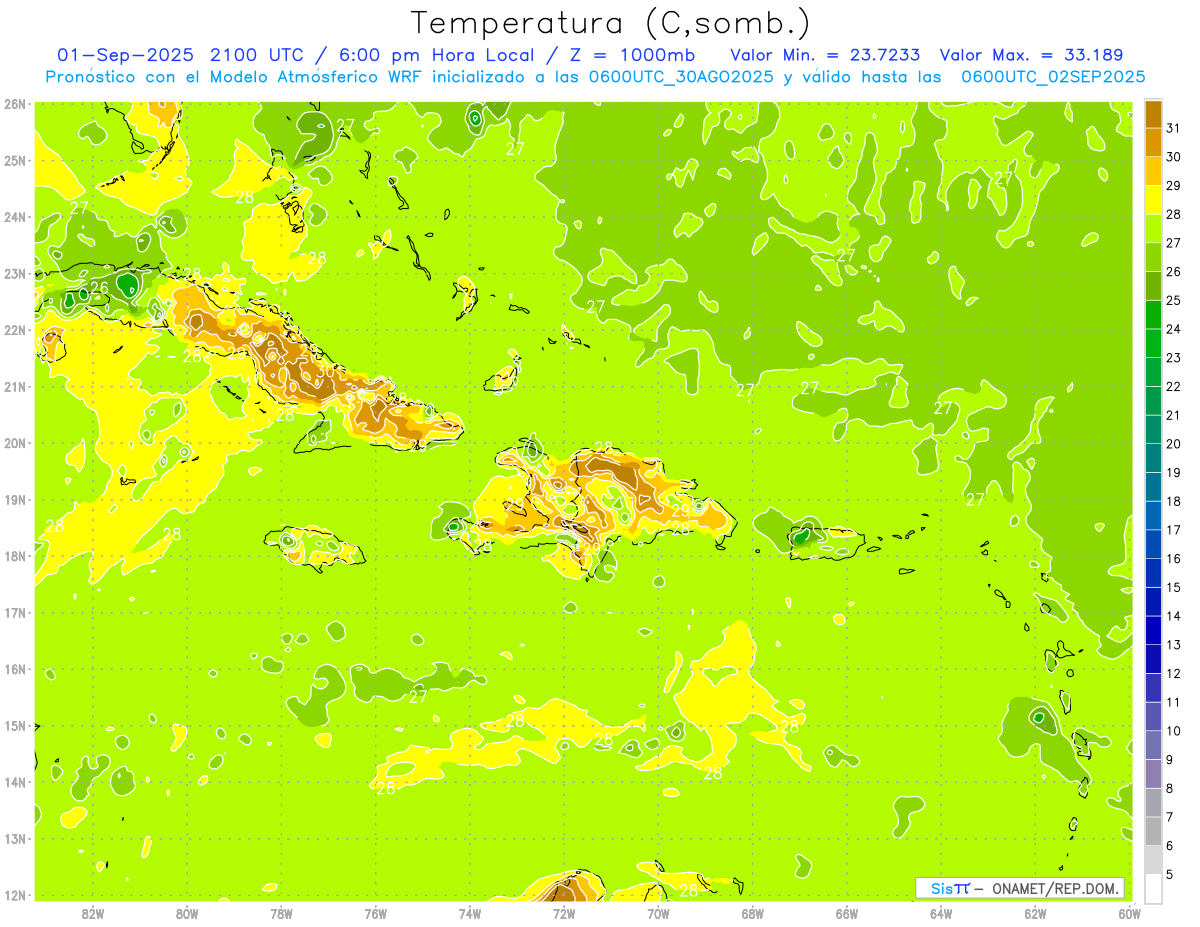Click the legend value "15" on the color bar
Viewport: 1200px width, 927px height.
(1174, 588)
